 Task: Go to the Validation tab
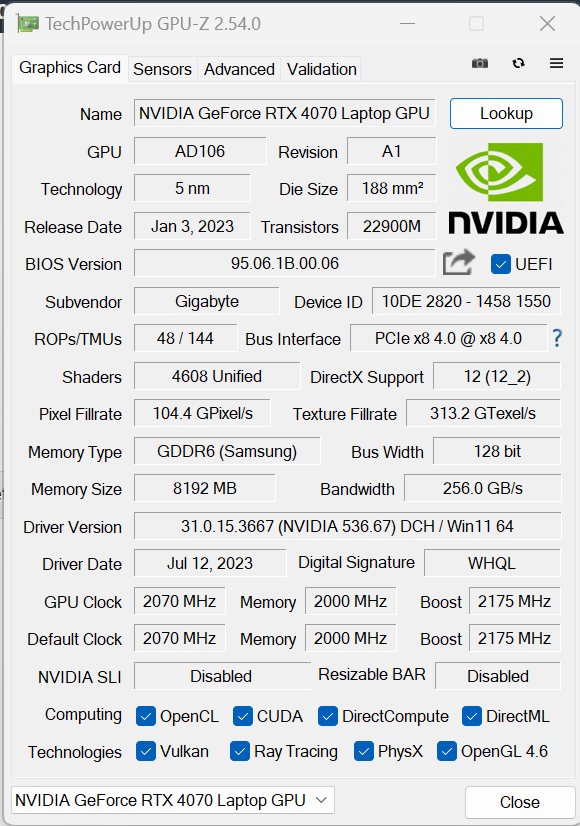pyautogui.click(x=321, y=69)
